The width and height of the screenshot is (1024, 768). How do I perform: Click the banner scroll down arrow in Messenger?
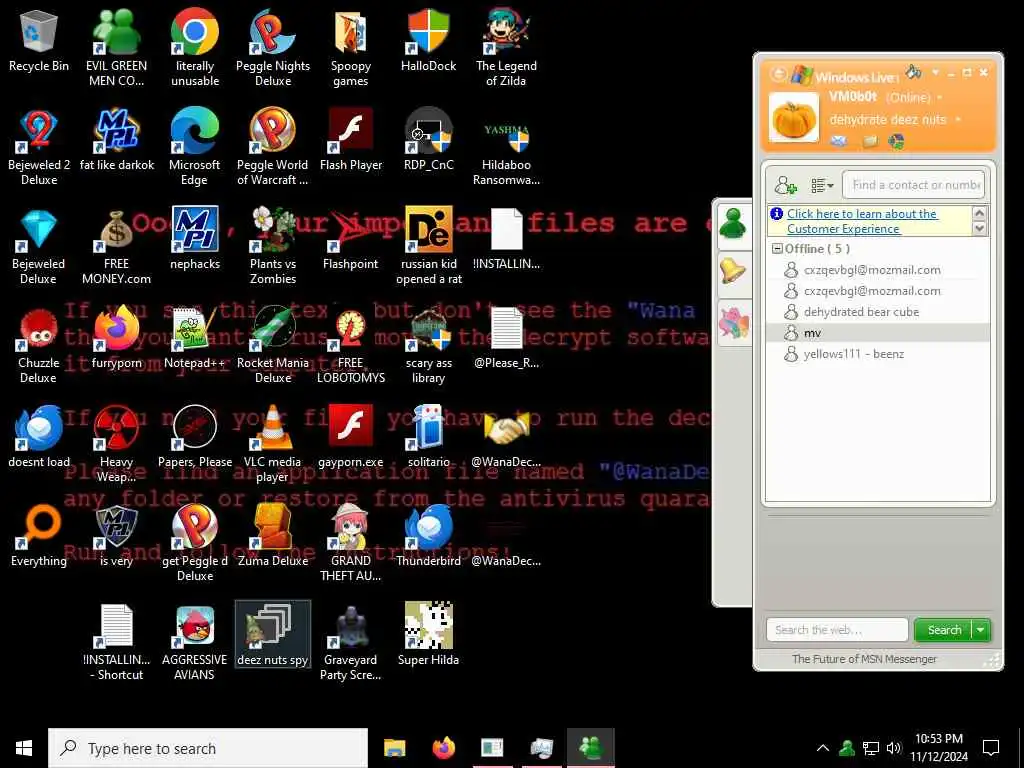pos(980,229)
